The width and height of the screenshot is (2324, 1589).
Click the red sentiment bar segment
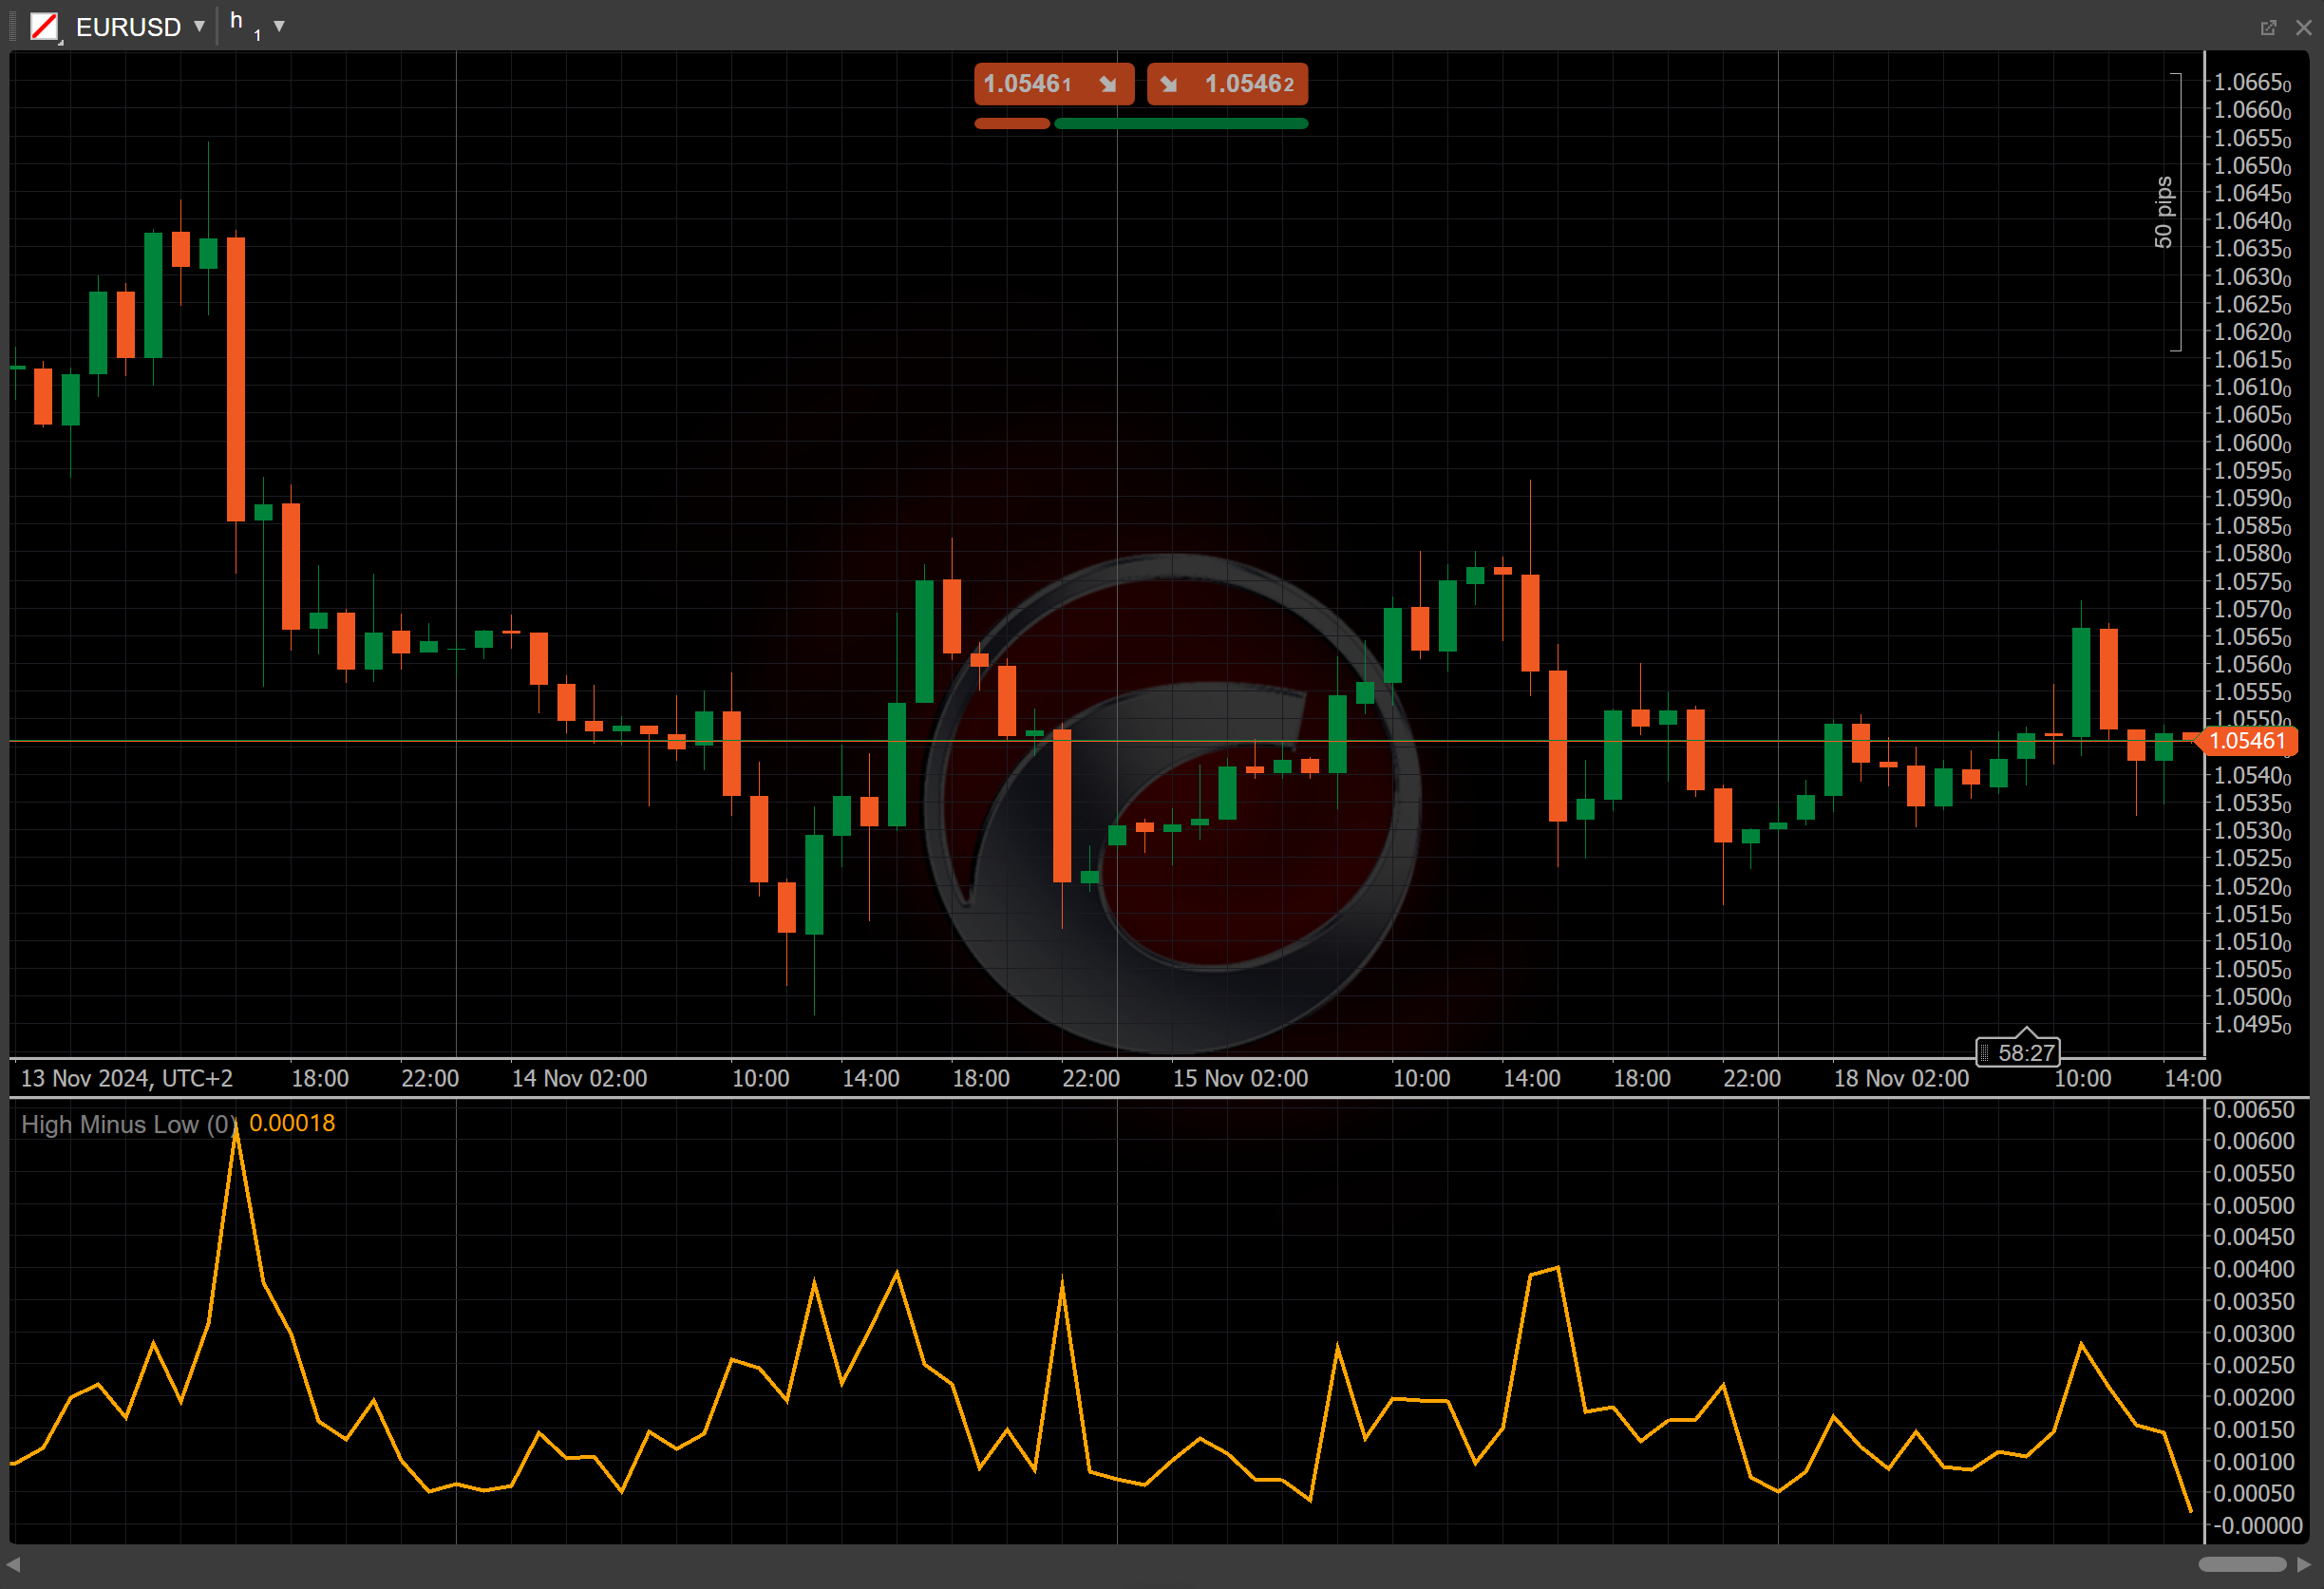(x=1011, y=124)
